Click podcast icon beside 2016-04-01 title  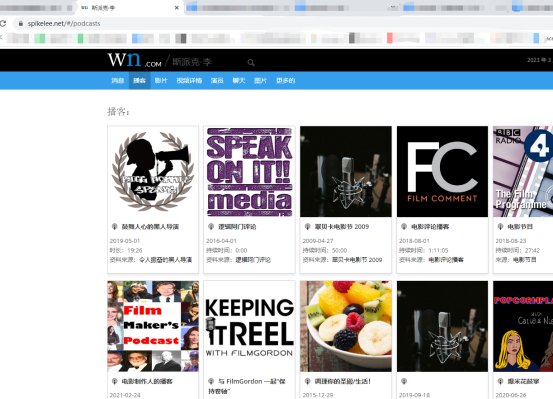(211, 226)
